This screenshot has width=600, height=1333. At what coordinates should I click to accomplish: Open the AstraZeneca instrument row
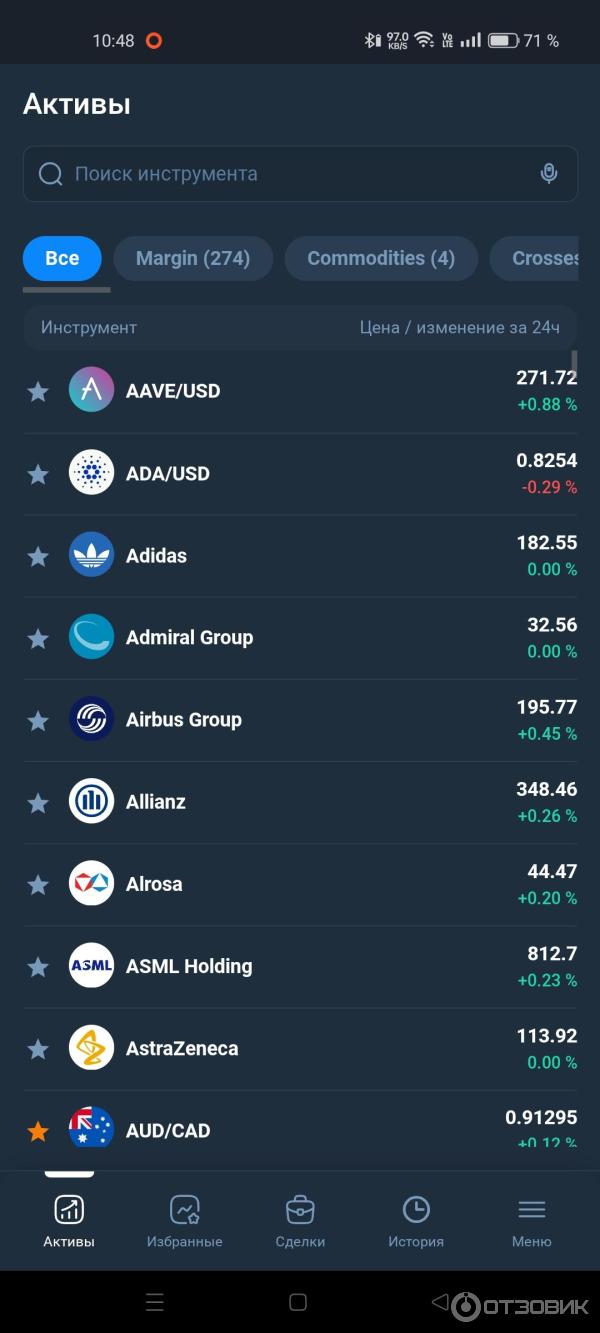coord(300,1049)
